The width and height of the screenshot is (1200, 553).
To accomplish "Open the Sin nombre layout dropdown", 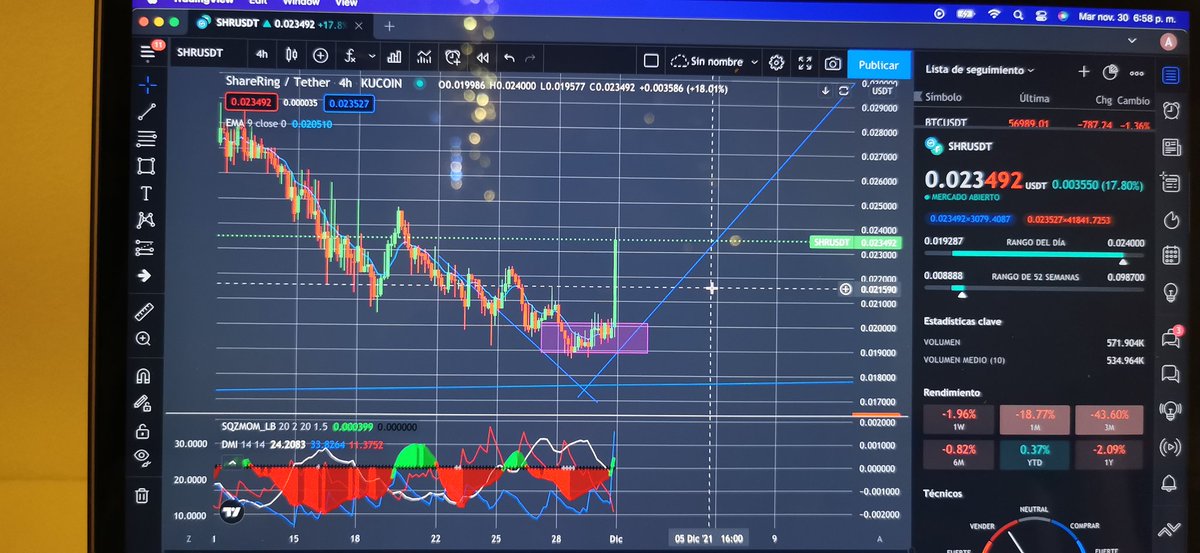I will [x=713, y=61].
